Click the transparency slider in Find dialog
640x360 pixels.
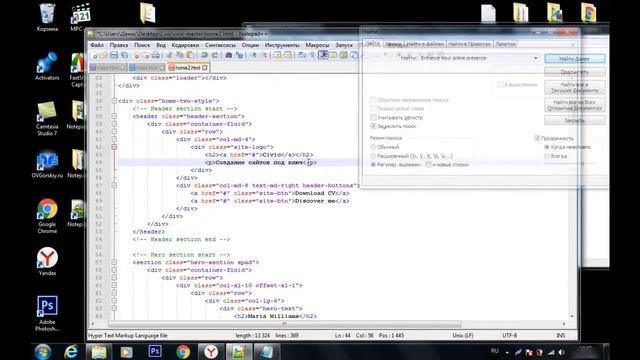pos(571,164)
